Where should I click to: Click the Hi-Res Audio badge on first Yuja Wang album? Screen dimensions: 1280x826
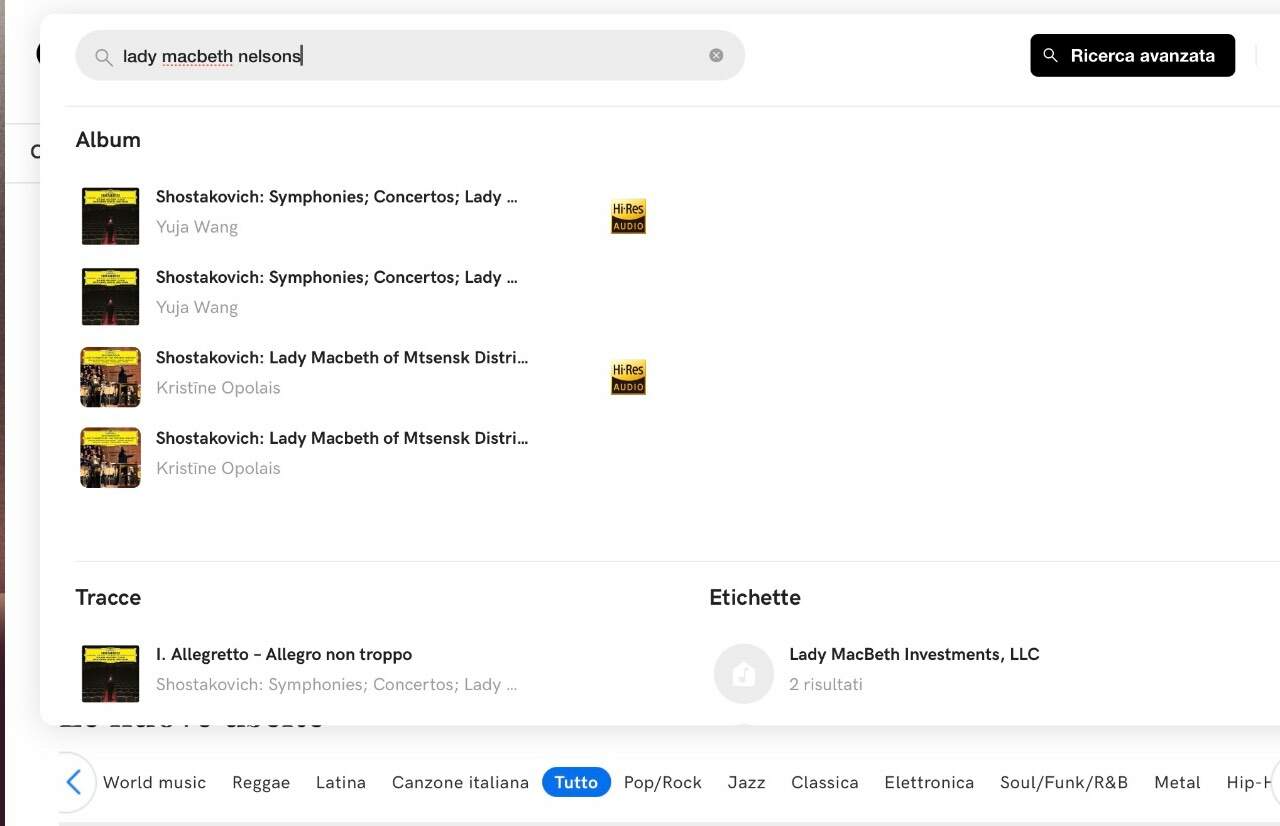628,216
